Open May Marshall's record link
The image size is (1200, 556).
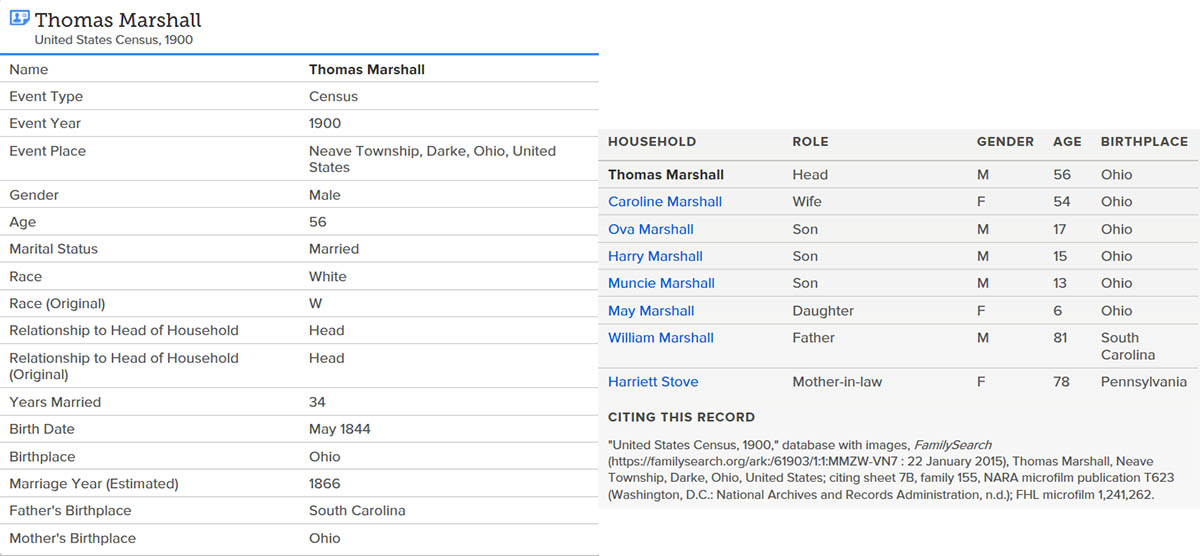click(x=651, y=311)
